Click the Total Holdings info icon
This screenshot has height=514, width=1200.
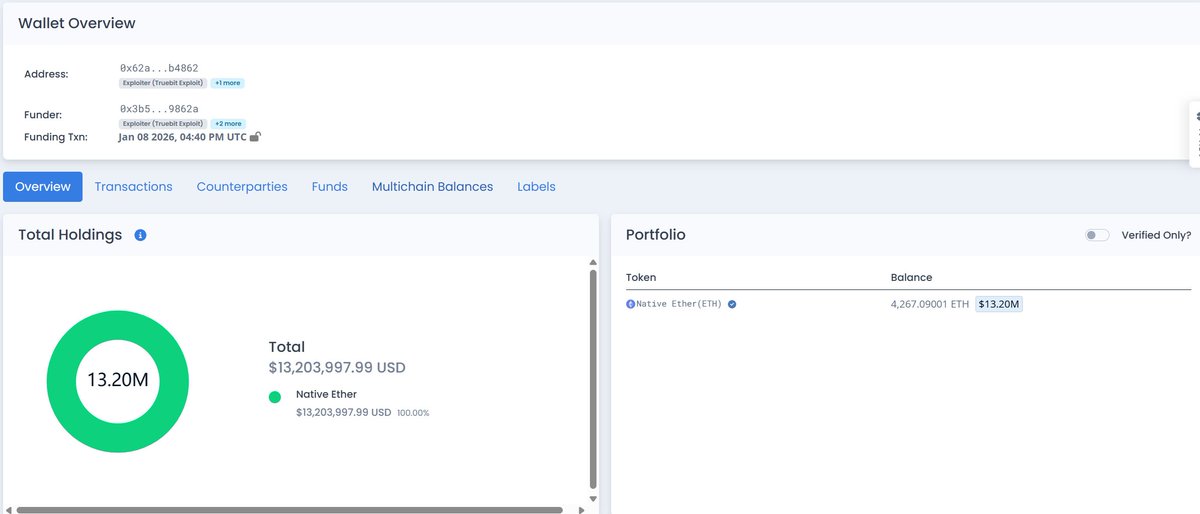(140, 235)
